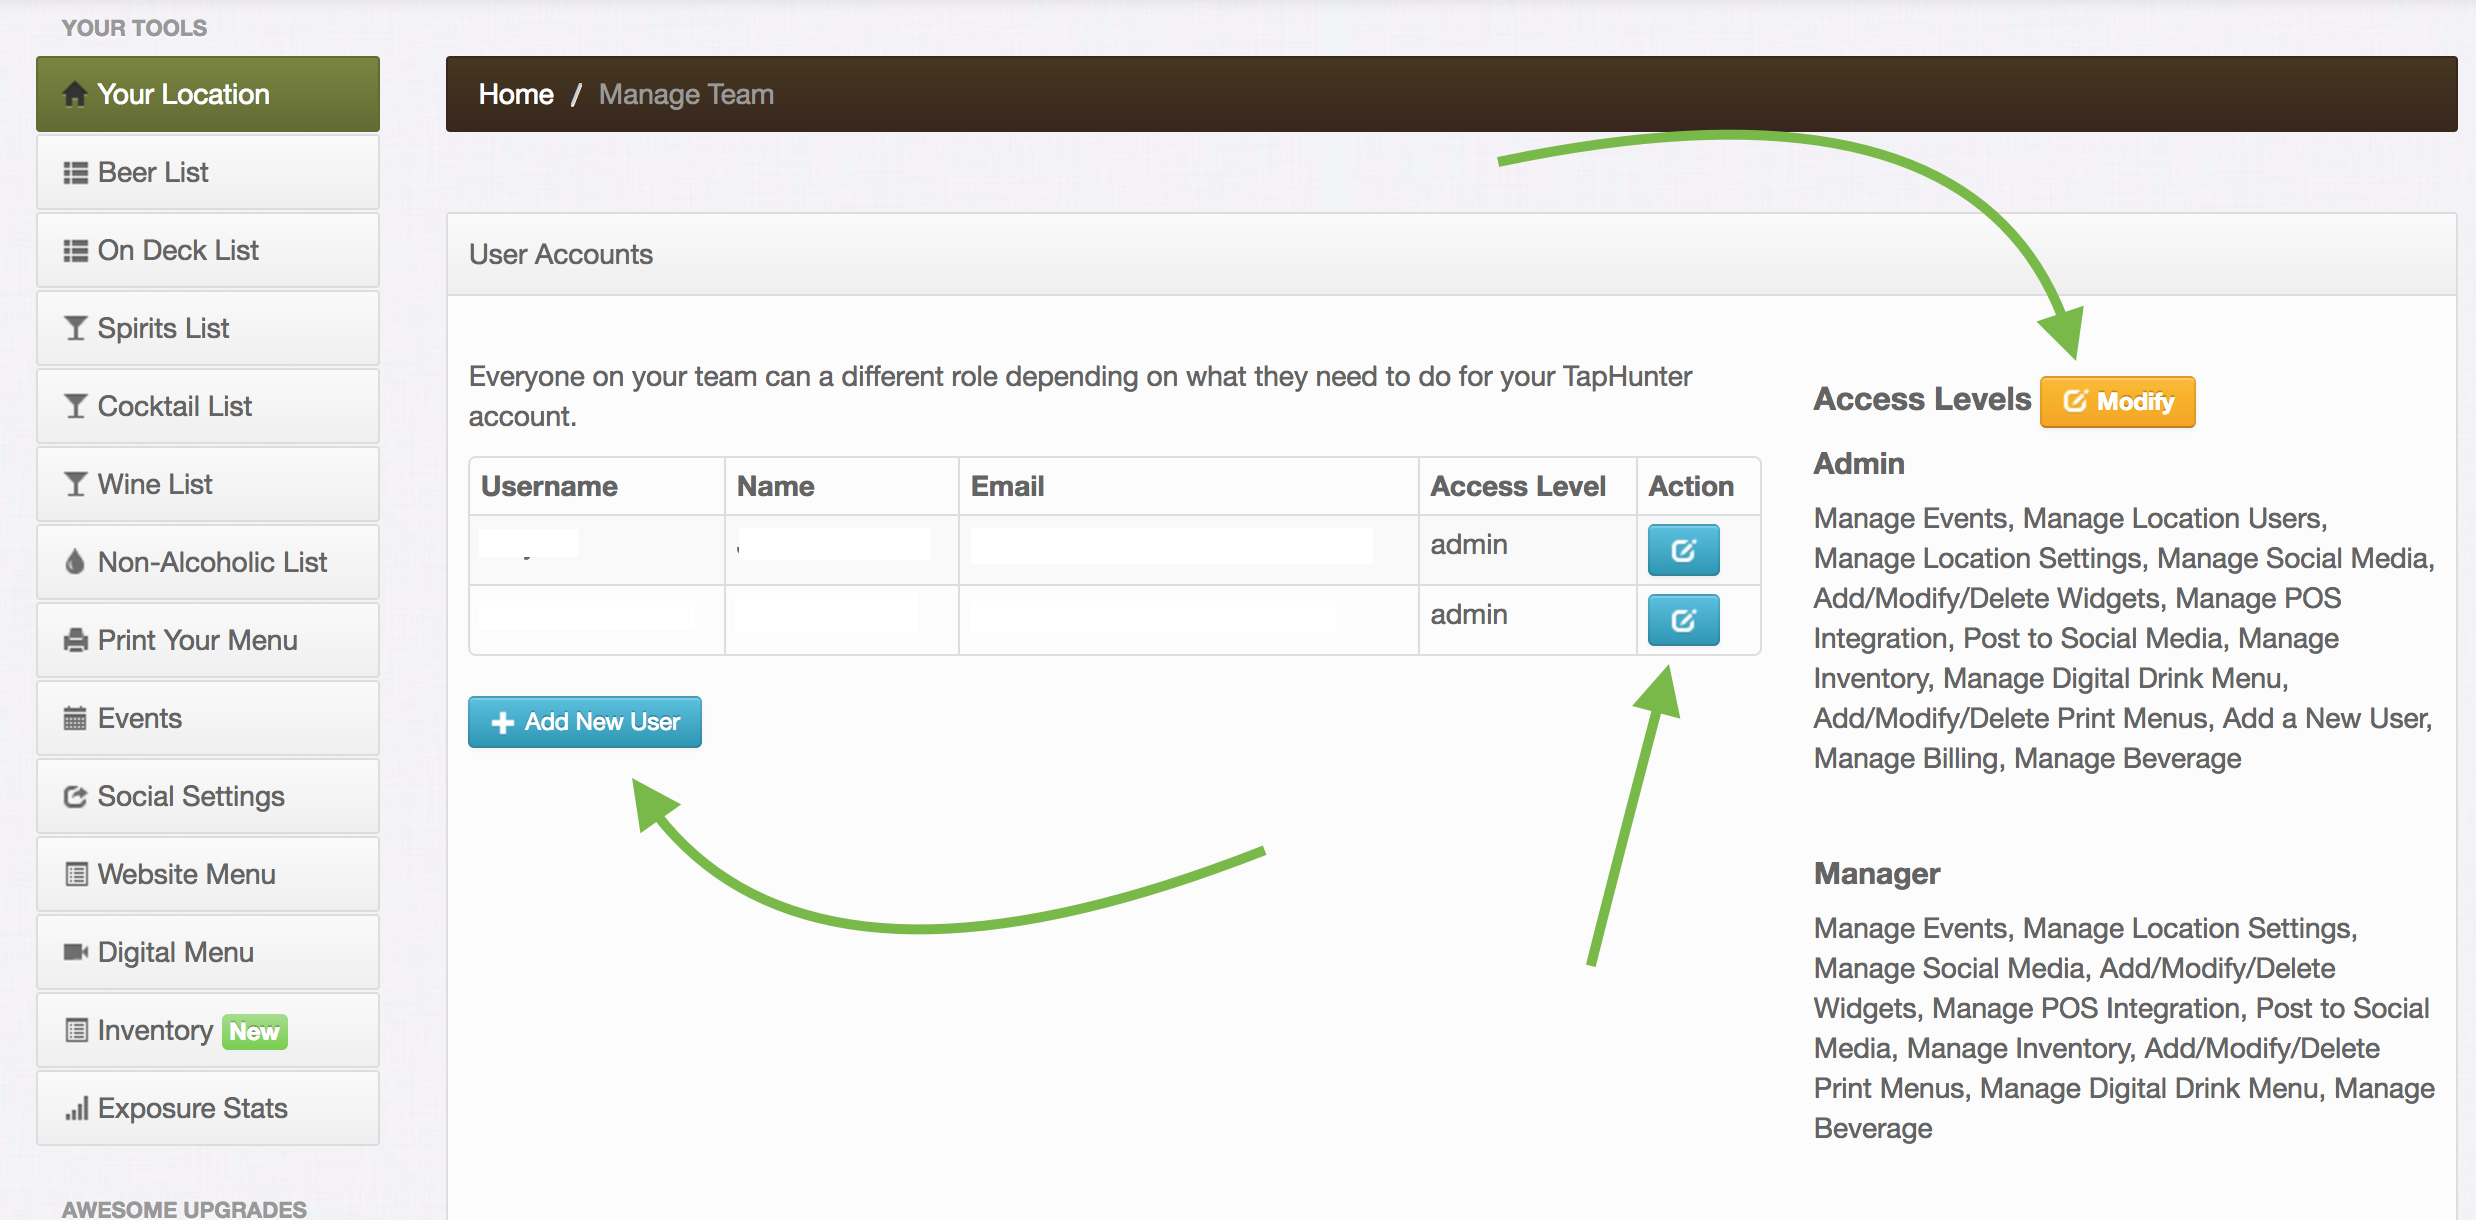Screen dimensions: 2476x1220
Task: Open the Cocktail List
Action: pyautogui.click(x=208, y=406)
